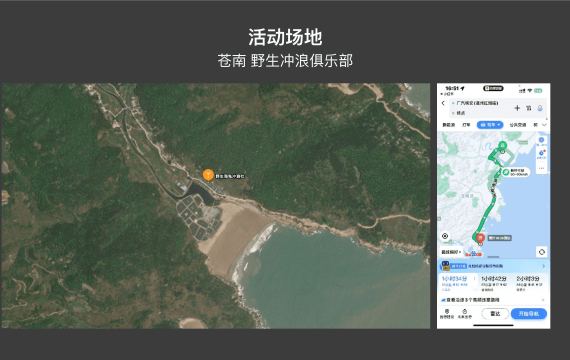
Task: Tap the recenter location icon on the map
Action: tap(445, 236)
